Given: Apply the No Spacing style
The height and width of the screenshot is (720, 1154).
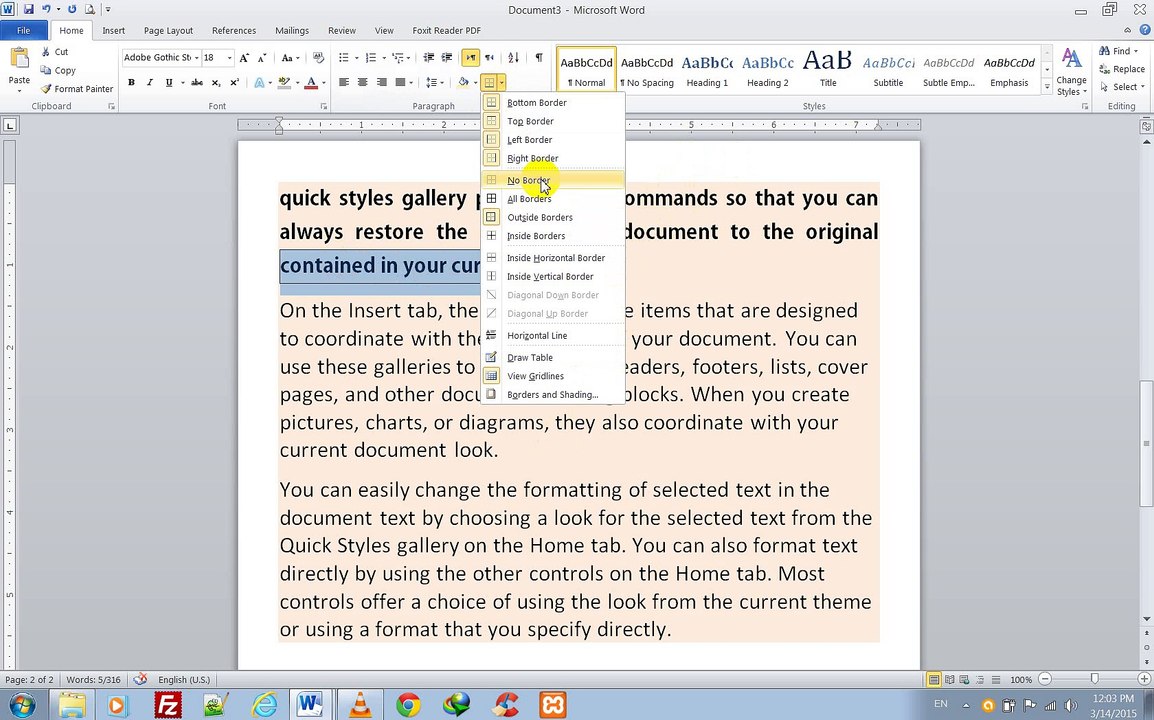Looking at the screenshot, I should pos(647,69).
